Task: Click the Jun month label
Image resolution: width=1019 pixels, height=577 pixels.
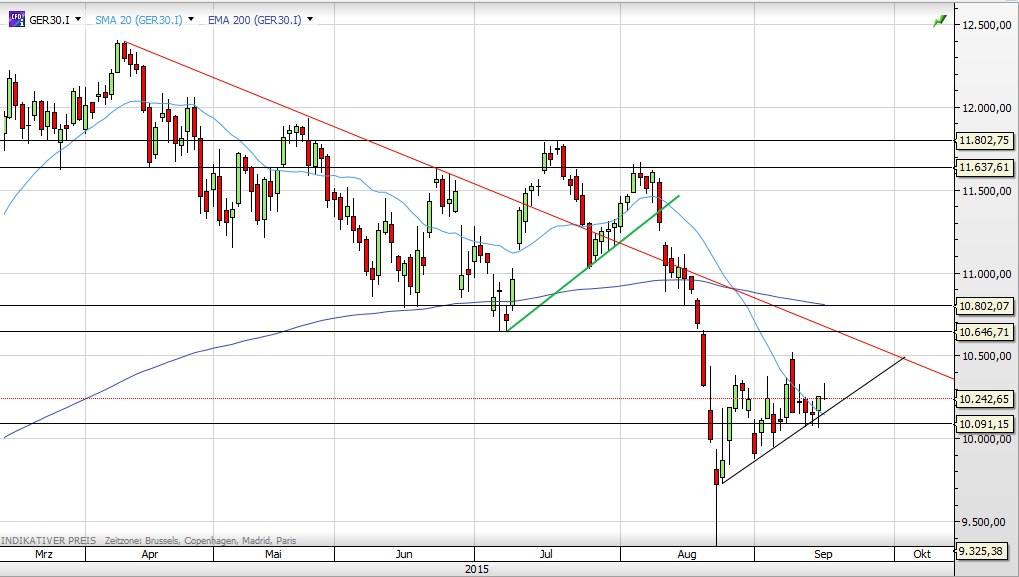Action: pos(404,554)
